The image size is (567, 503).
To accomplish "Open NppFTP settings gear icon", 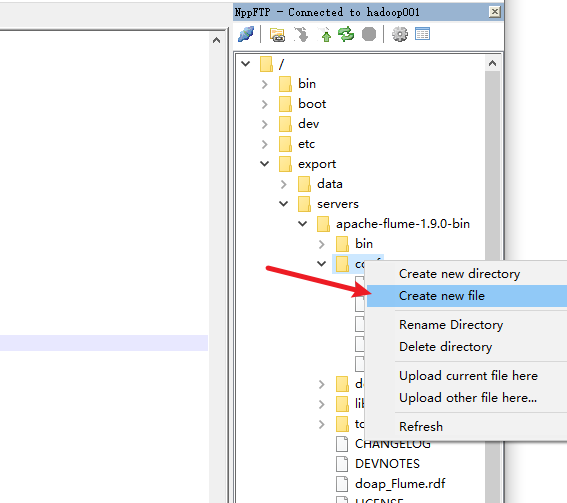I will point(400,35).
